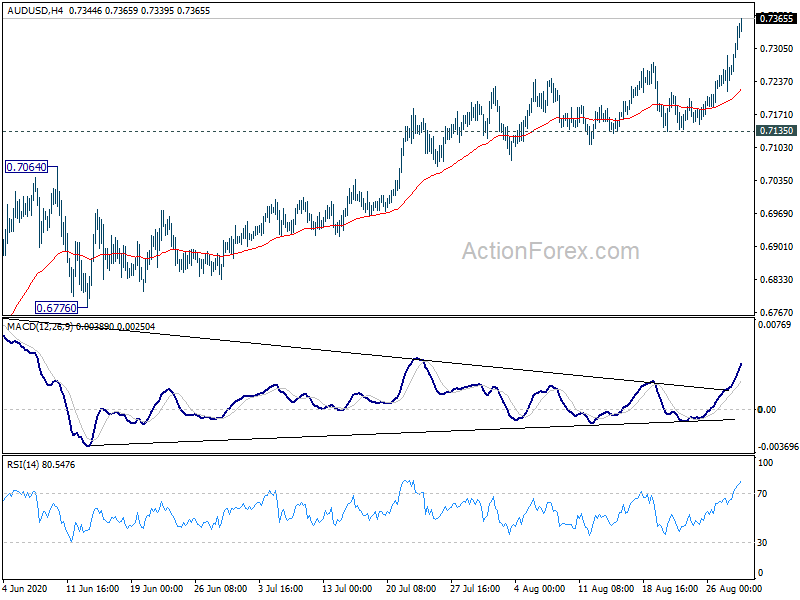The height and width of the screenshot is (600, 800).
Task: Click the 27 Jul 16:00 time label
Action: pyautogui.click(x=475, y=588)
